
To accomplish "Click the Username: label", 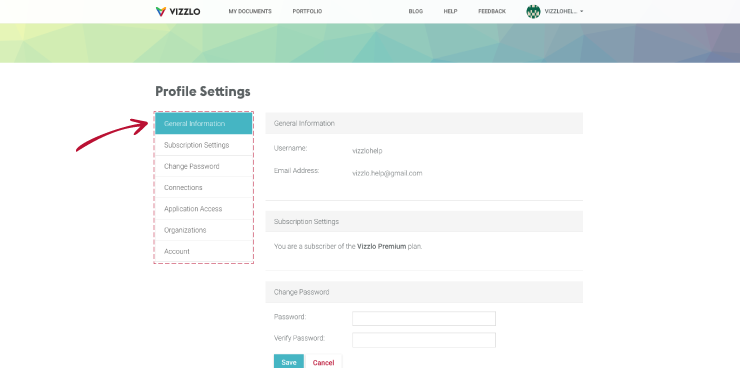I will click(x=290, y=148).
